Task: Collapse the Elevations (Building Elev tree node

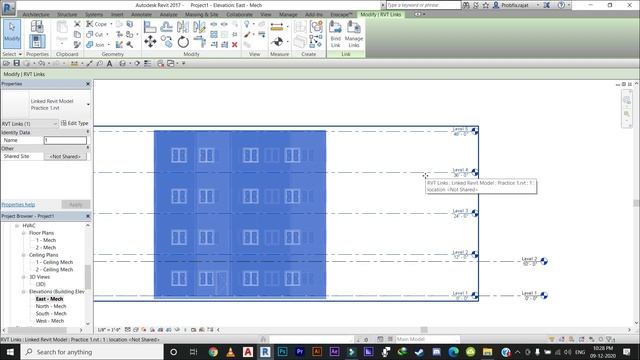Action: (24, 291)
